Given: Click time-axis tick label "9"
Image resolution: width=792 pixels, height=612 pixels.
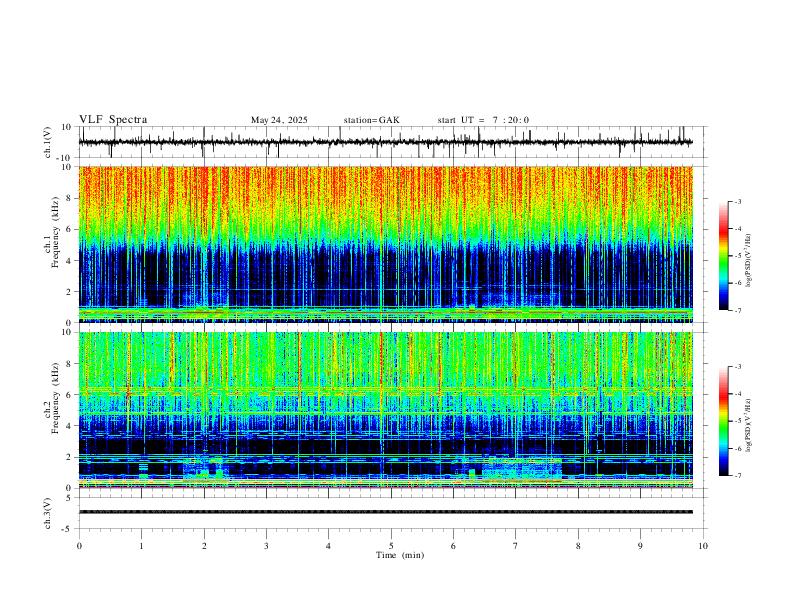Looking at the screenshot, I should tap(640, 546).
